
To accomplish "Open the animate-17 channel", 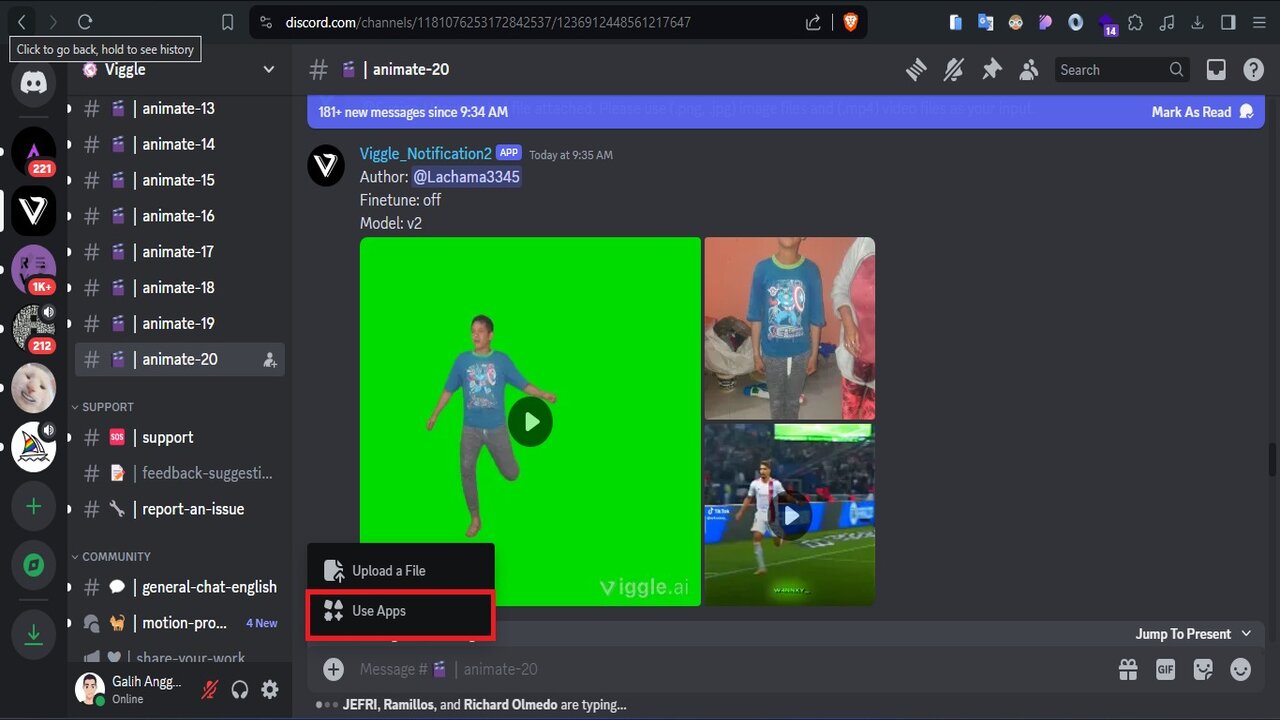I will (x=180, y=252).
